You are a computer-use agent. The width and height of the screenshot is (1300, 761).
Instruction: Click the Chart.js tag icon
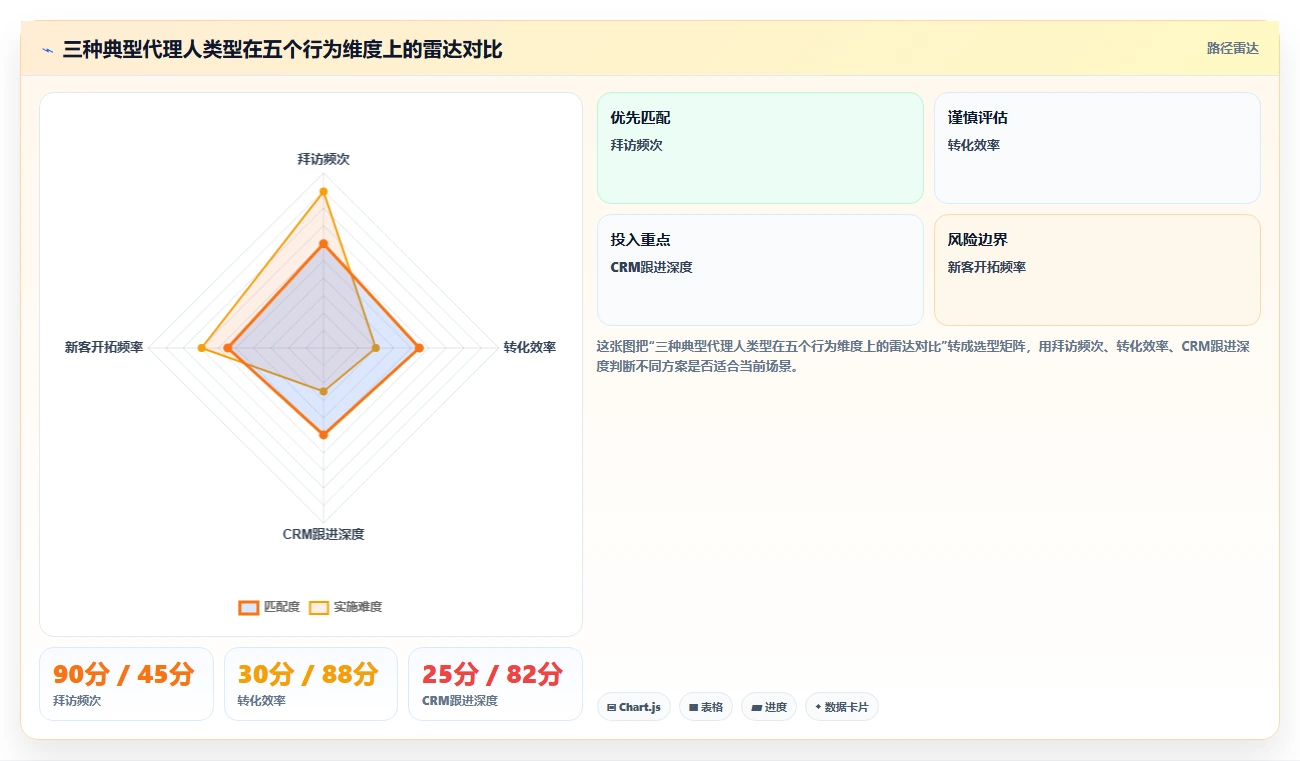click(x=611, y=707)
